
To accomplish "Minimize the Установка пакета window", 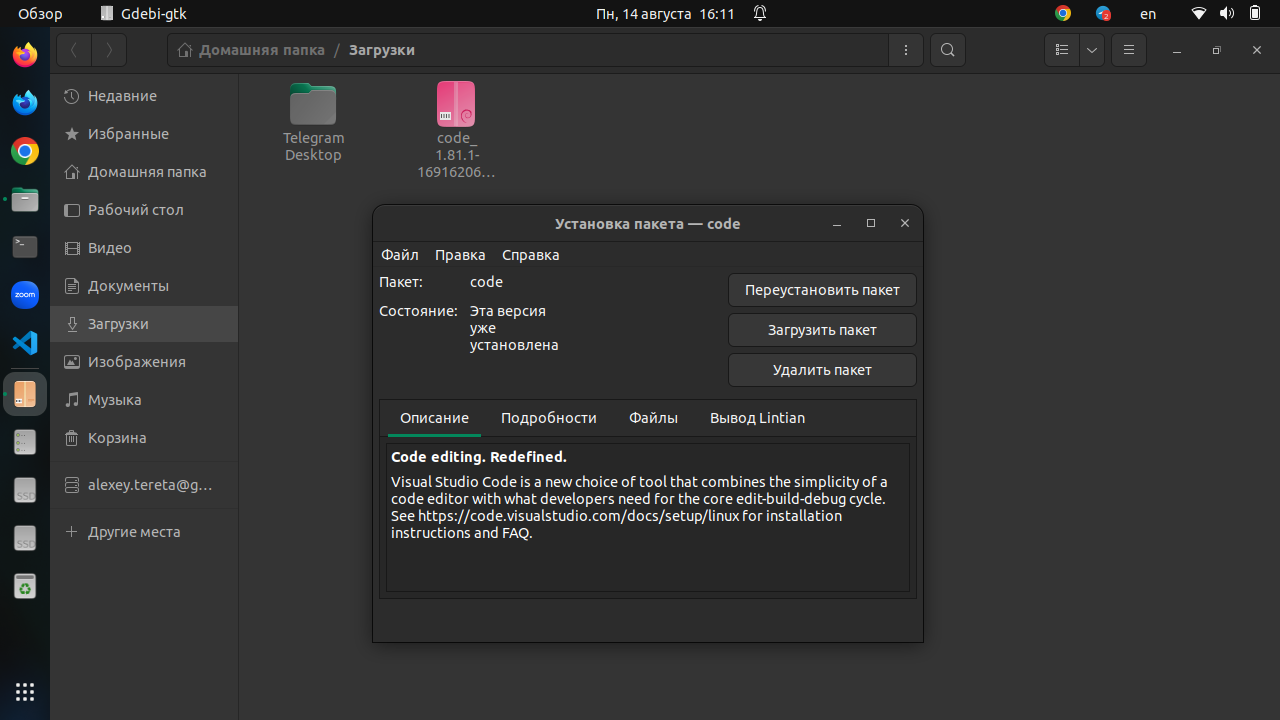I will (837, 223).
